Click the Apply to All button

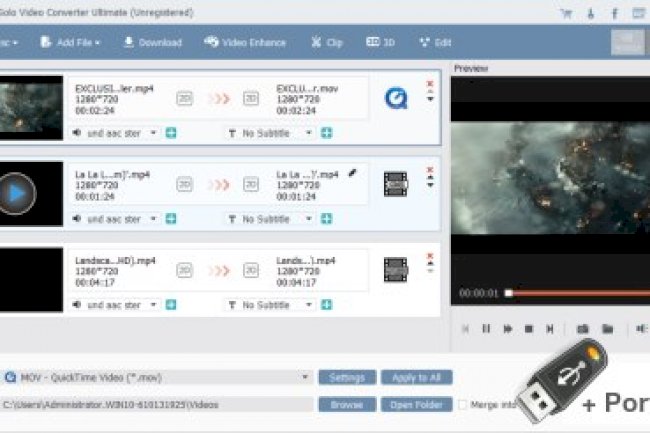[416, 378]
